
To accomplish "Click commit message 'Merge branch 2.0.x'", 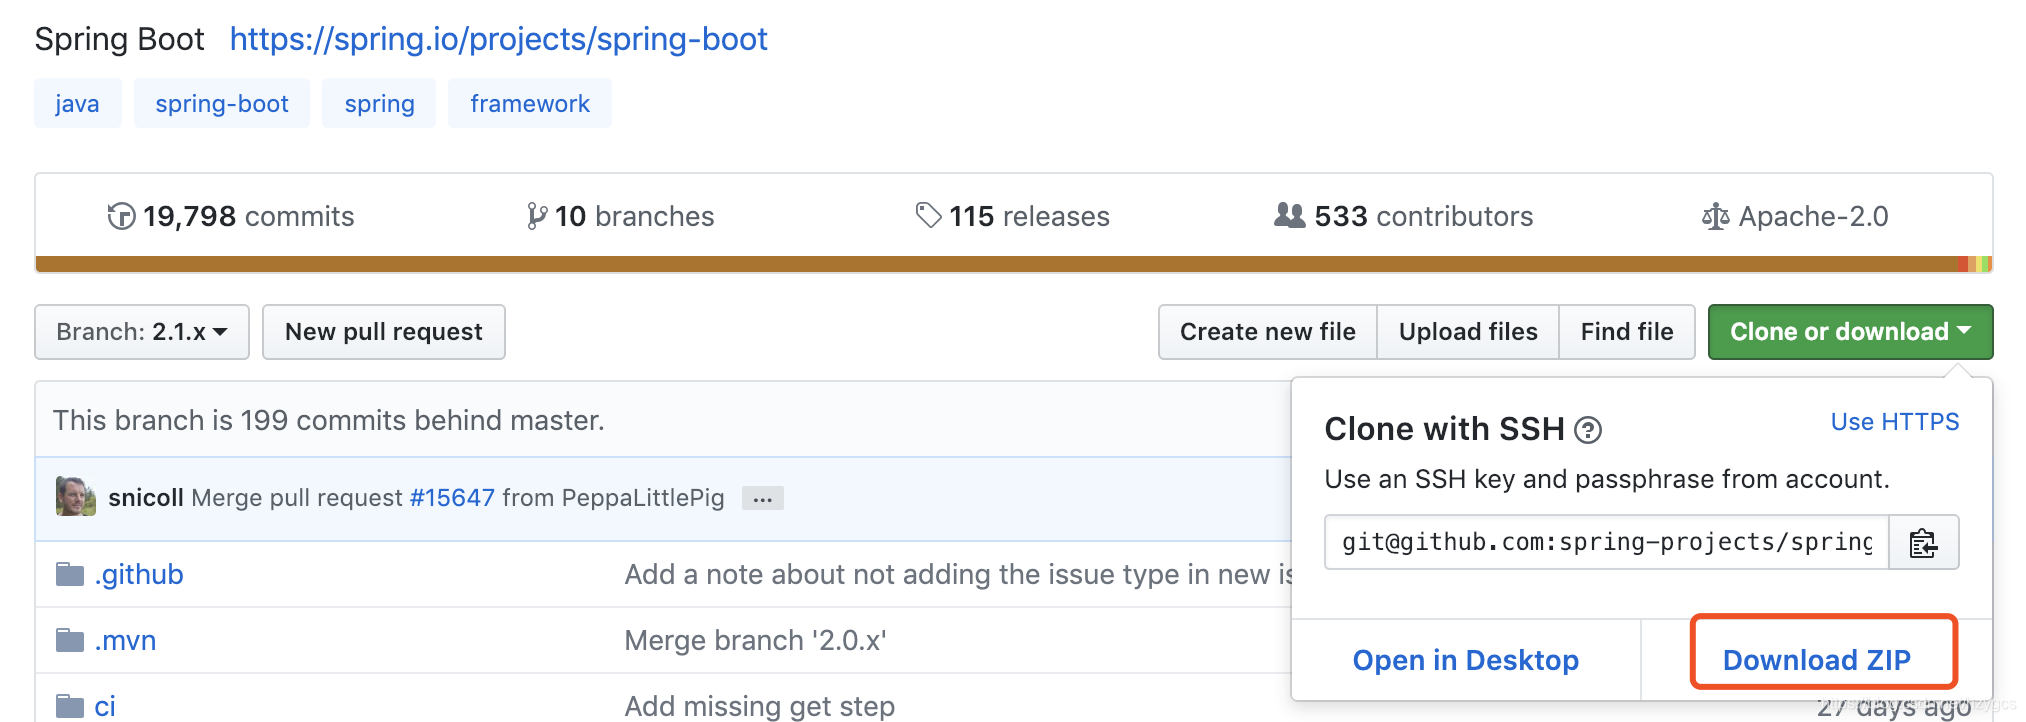I will tap(755, 640).
